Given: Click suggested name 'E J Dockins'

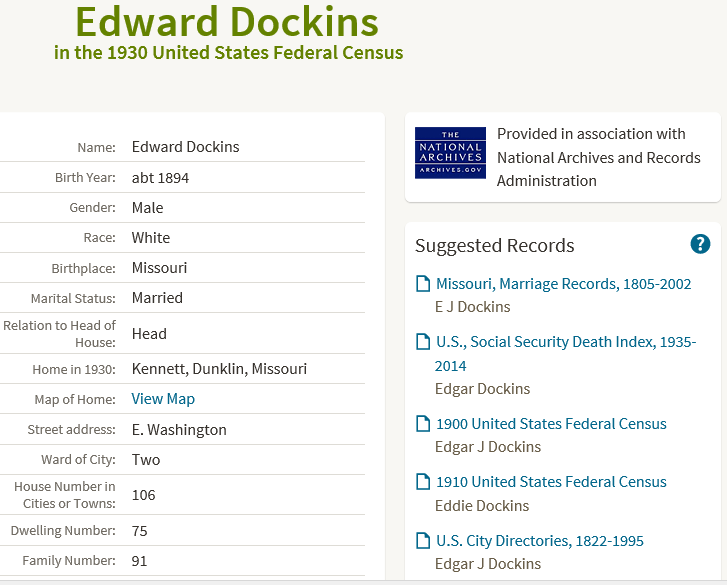Looking at the screenshot, I should pyautogui.click(x=472, y=307).
